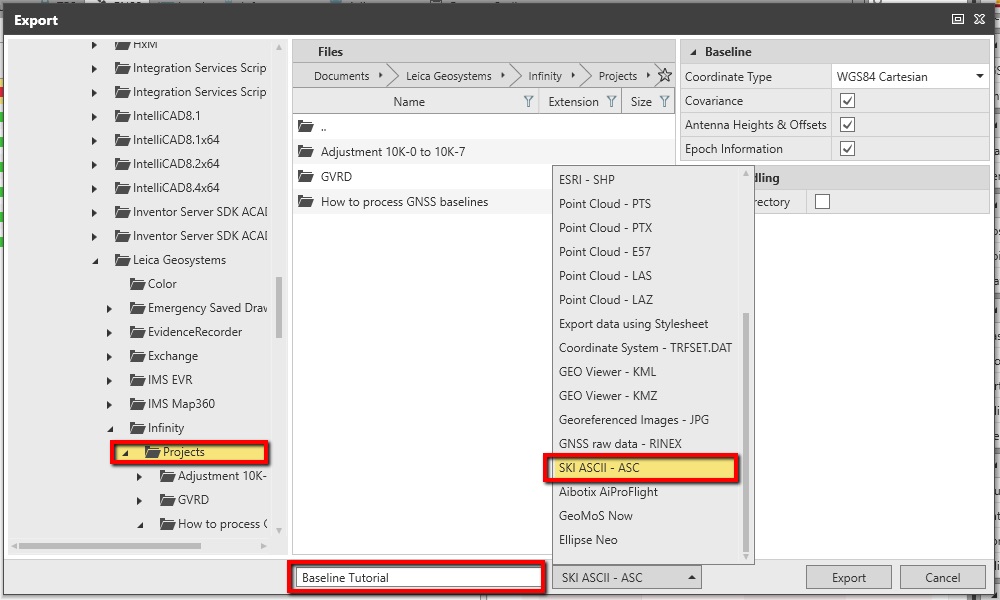Click the favorites star icon in breadcrumb bar
1000x600 pixels.
664,76
